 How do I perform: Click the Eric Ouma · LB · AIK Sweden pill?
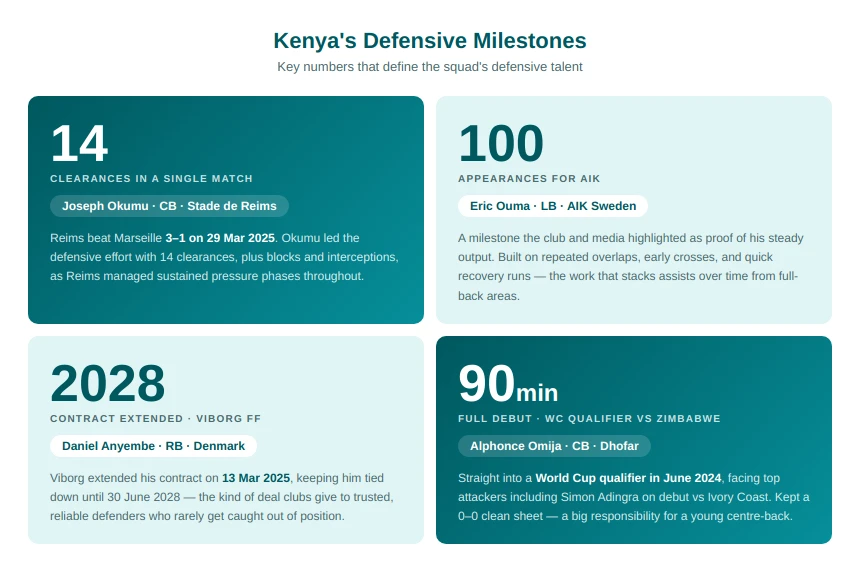coord(553,206)
